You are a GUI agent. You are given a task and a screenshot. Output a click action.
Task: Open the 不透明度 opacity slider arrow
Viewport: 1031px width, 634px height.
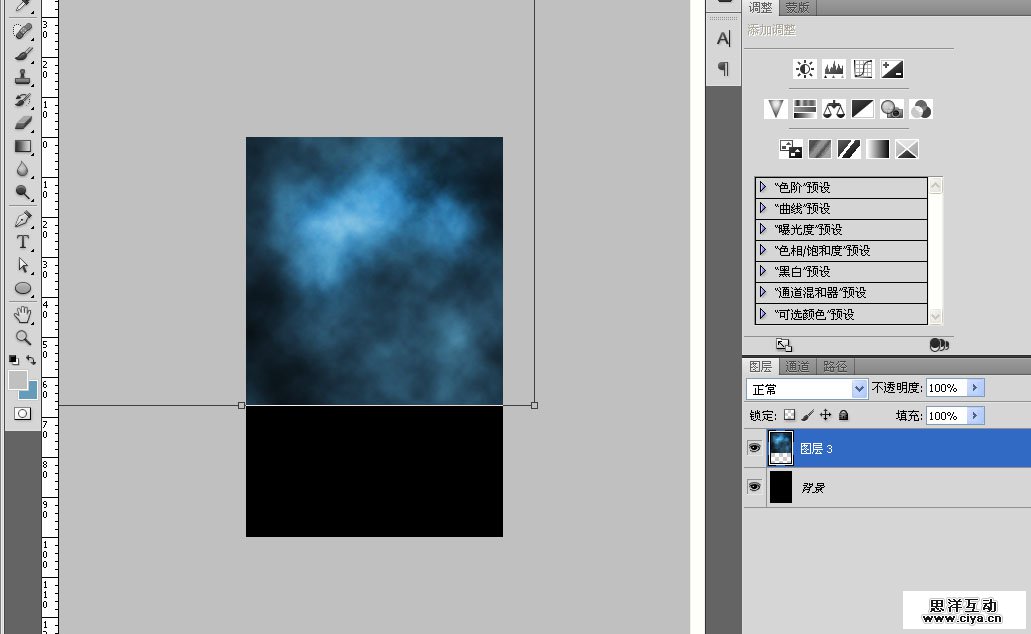[976, 388]
